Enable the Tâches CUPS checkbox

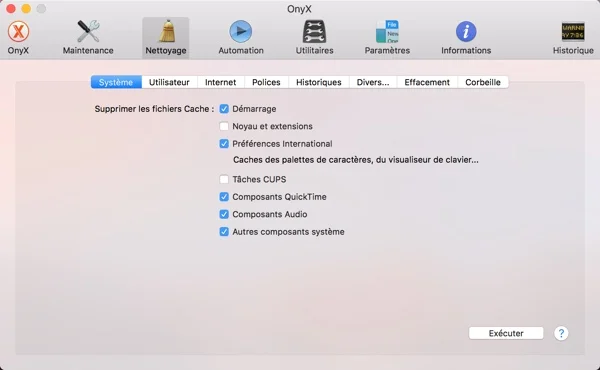click(x=224, y=179)
